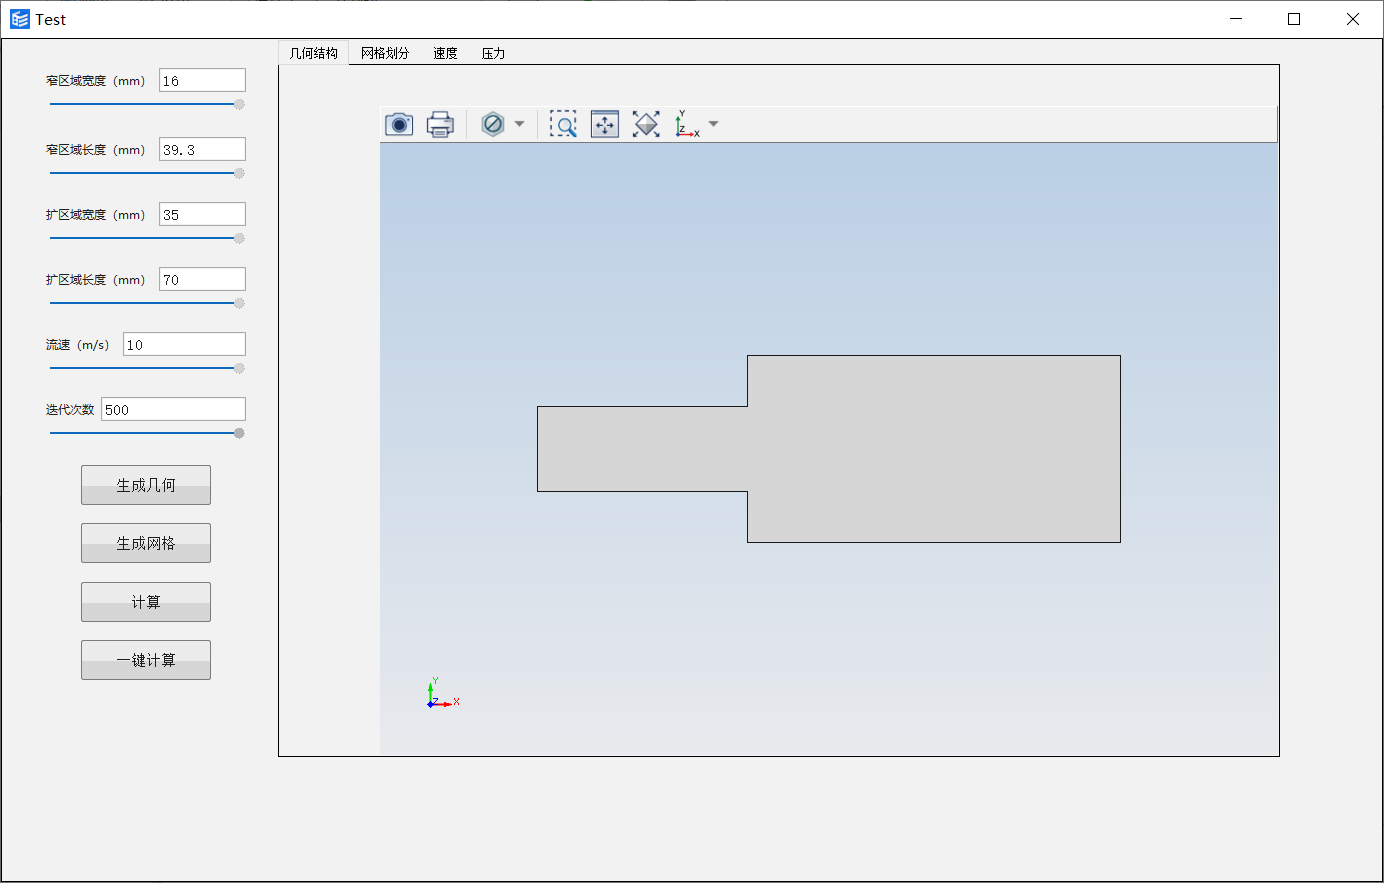Close the Test window
The height and width of the screenshot is (883, 1384).
1353,19
